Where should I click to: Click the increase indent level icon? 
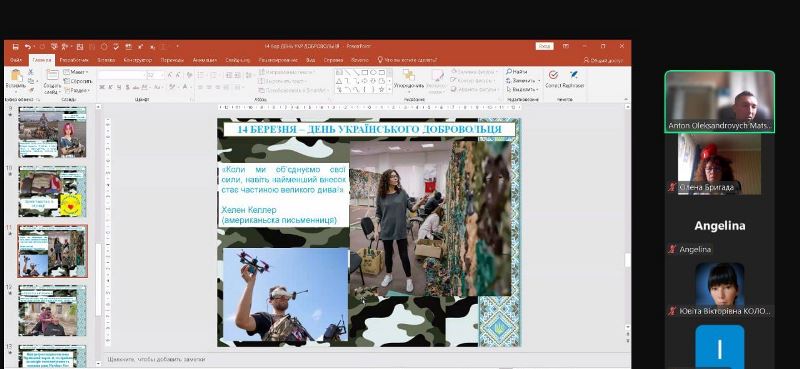point(237,75)
